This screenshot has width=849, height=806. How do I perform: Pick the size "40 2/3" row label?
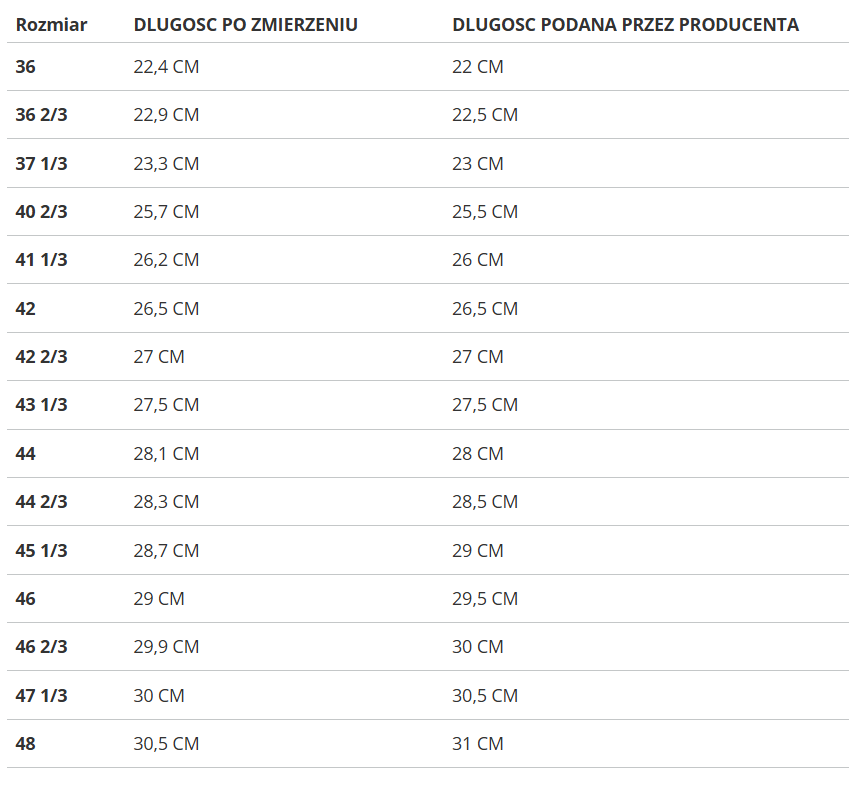(42, 212)
